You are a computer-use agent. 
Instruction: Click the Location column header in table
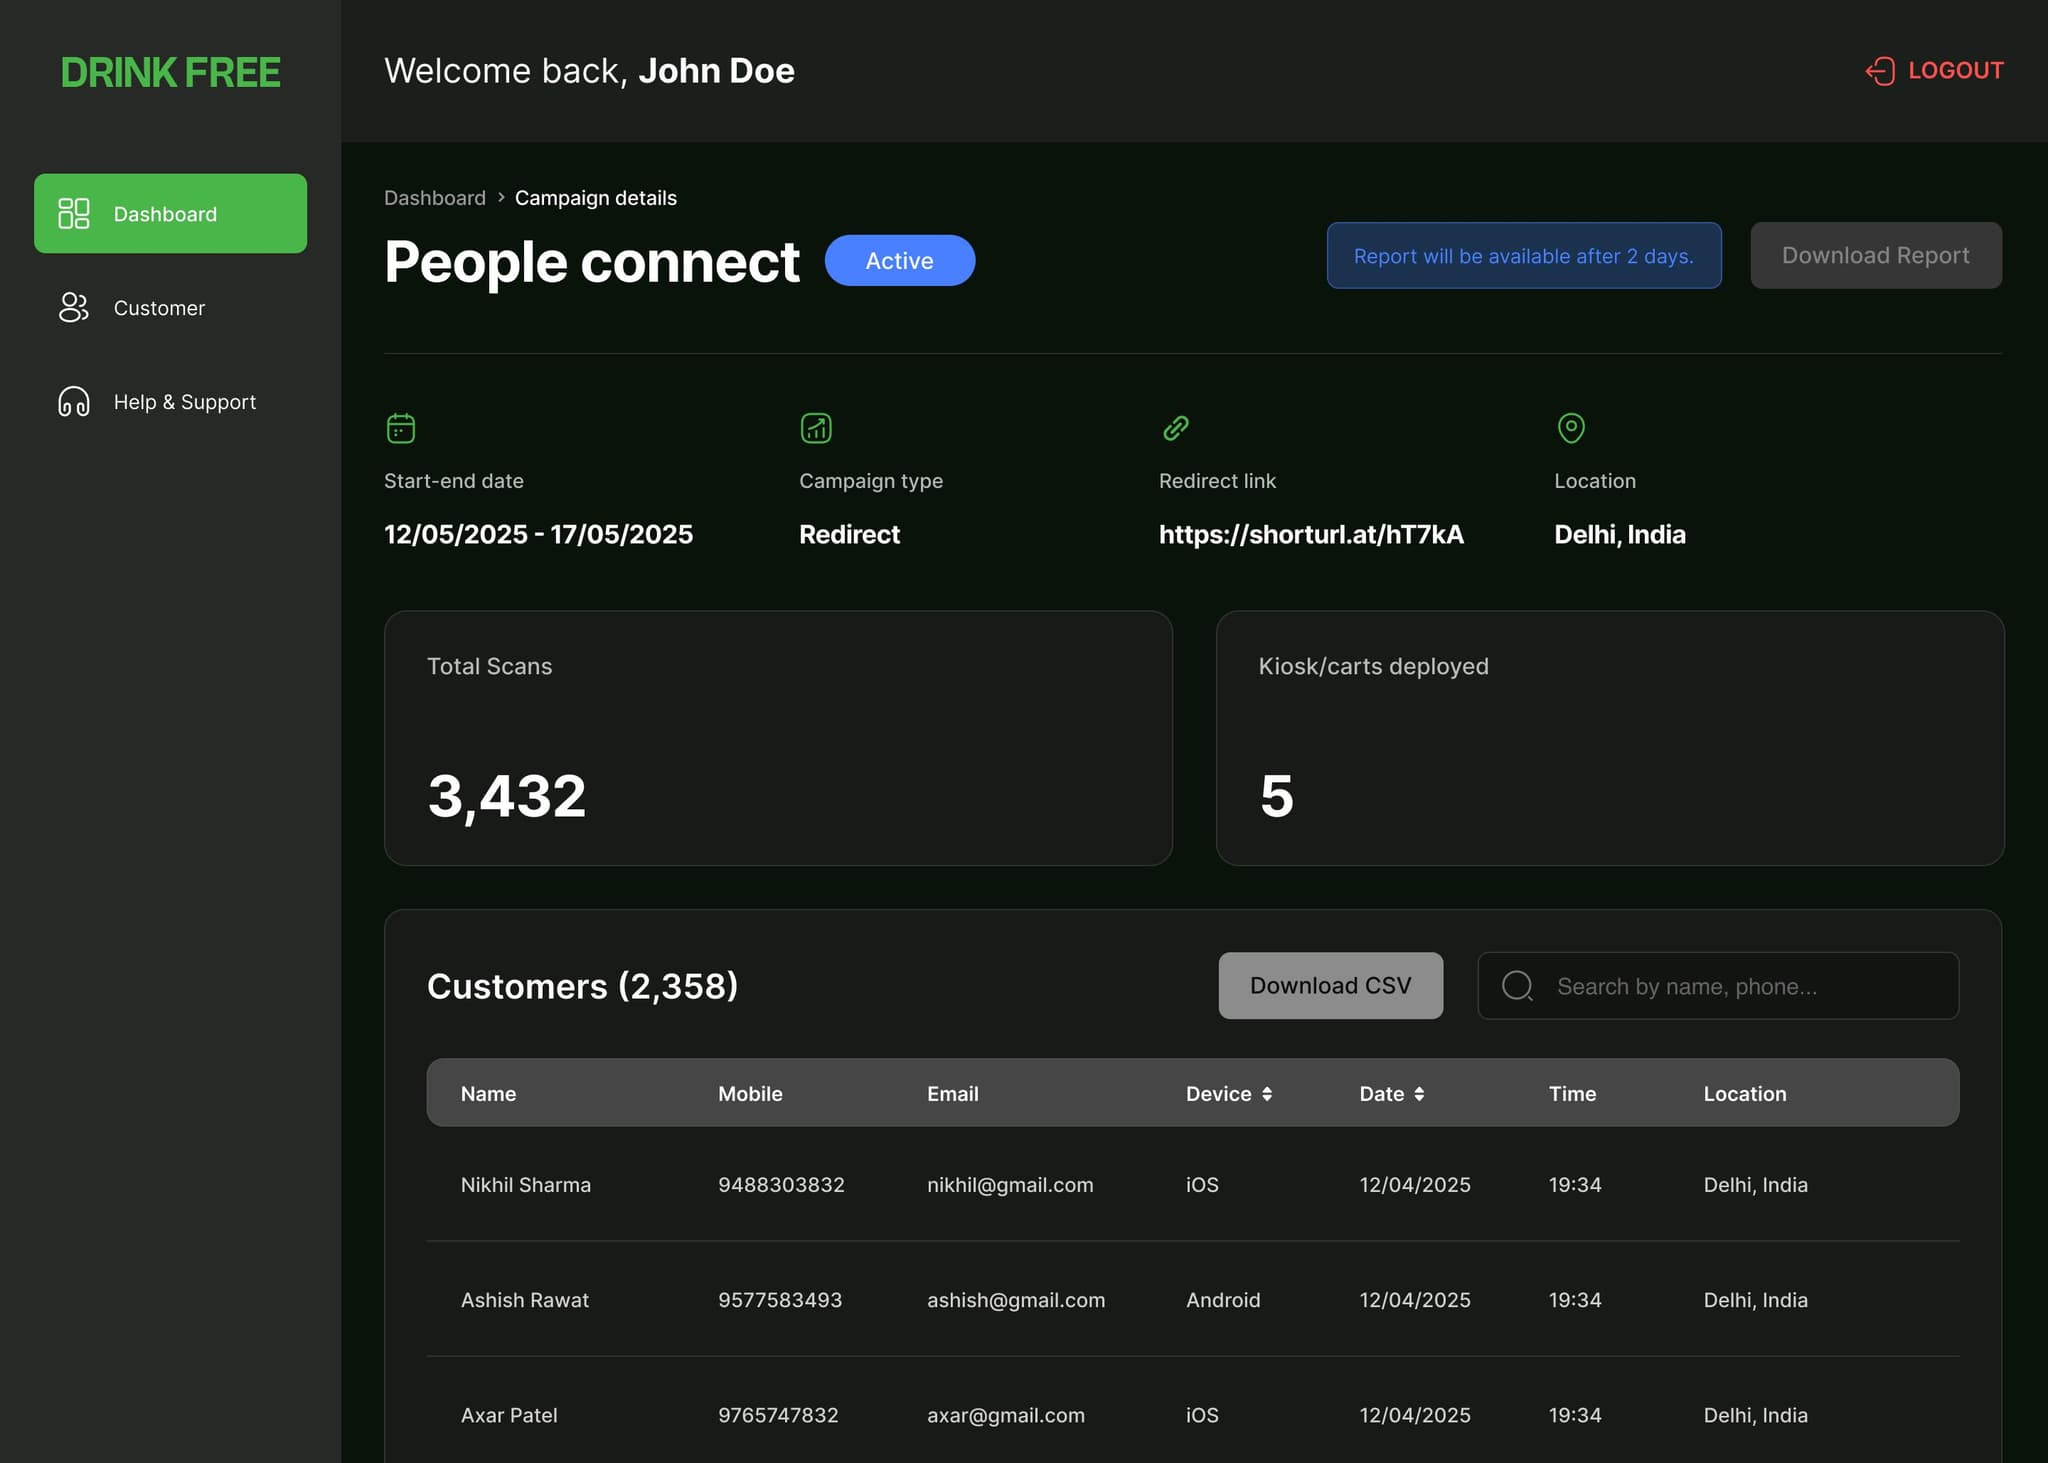1745,1094
